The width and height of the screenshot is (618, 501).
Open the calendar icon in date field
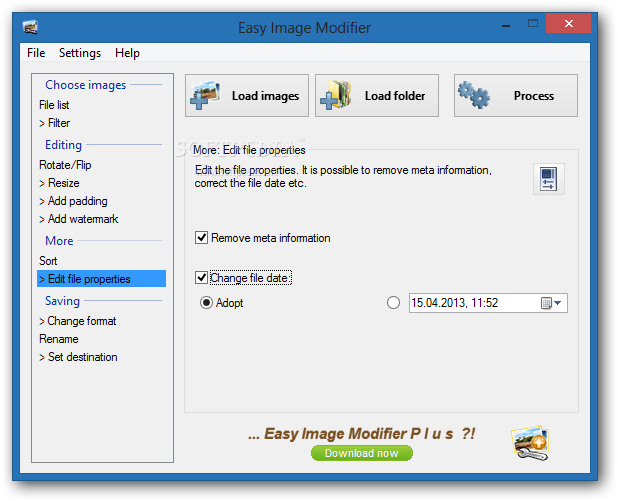point(546,303)
